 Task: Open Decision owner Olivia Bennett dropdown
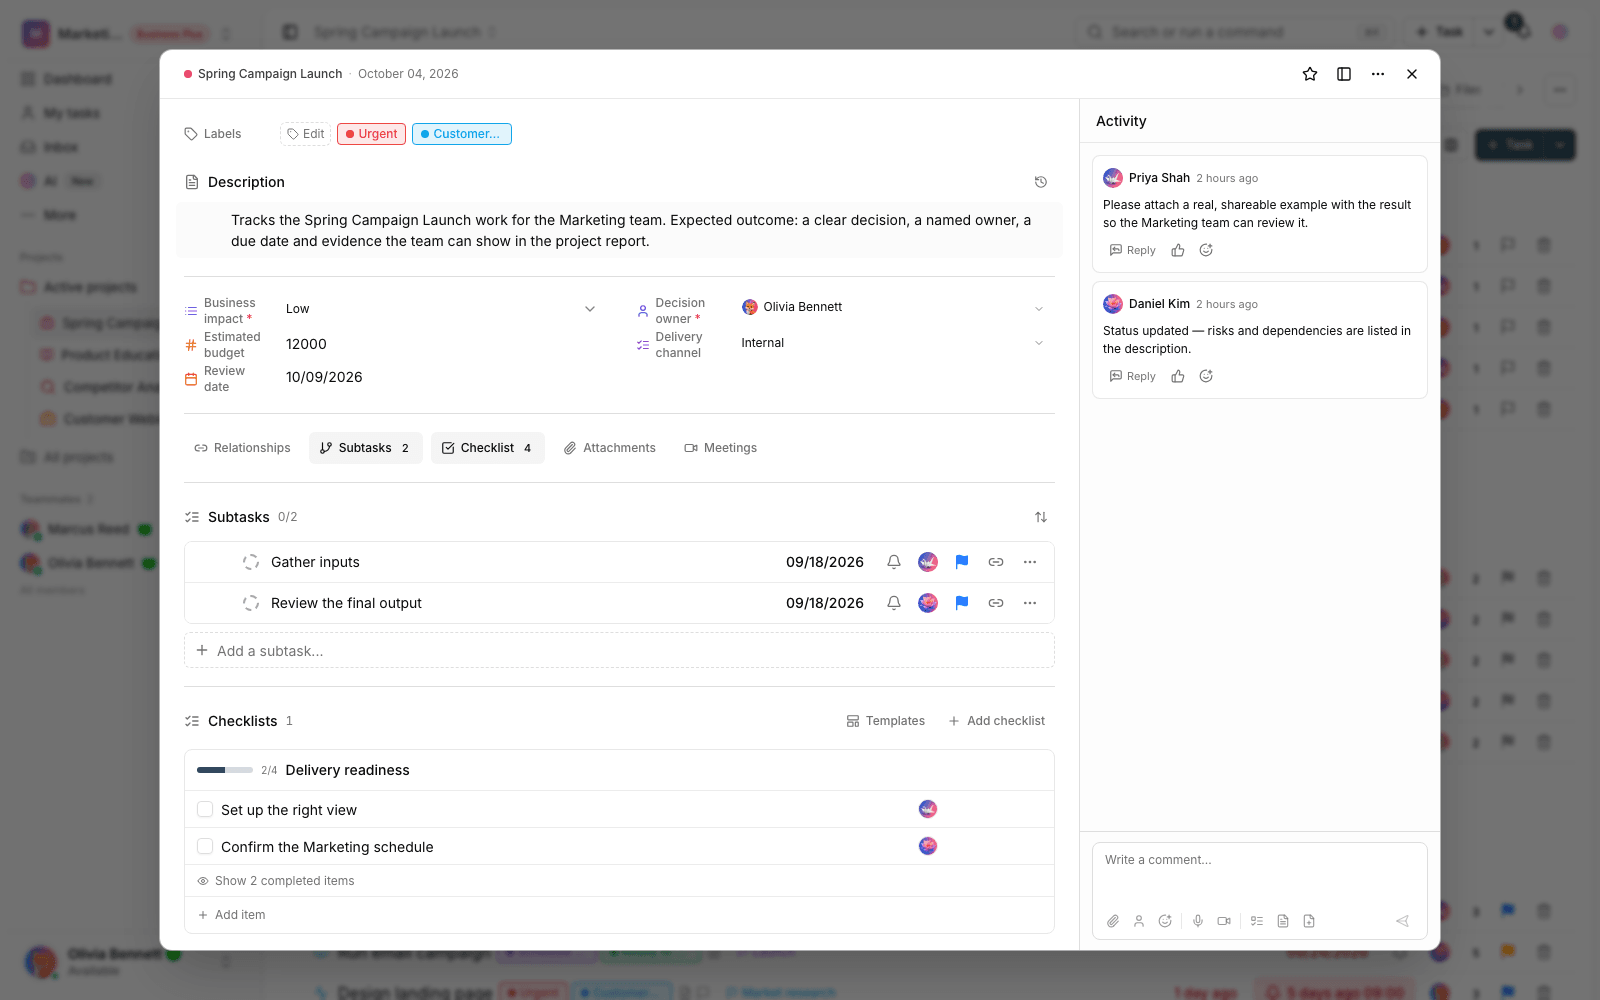893,307
